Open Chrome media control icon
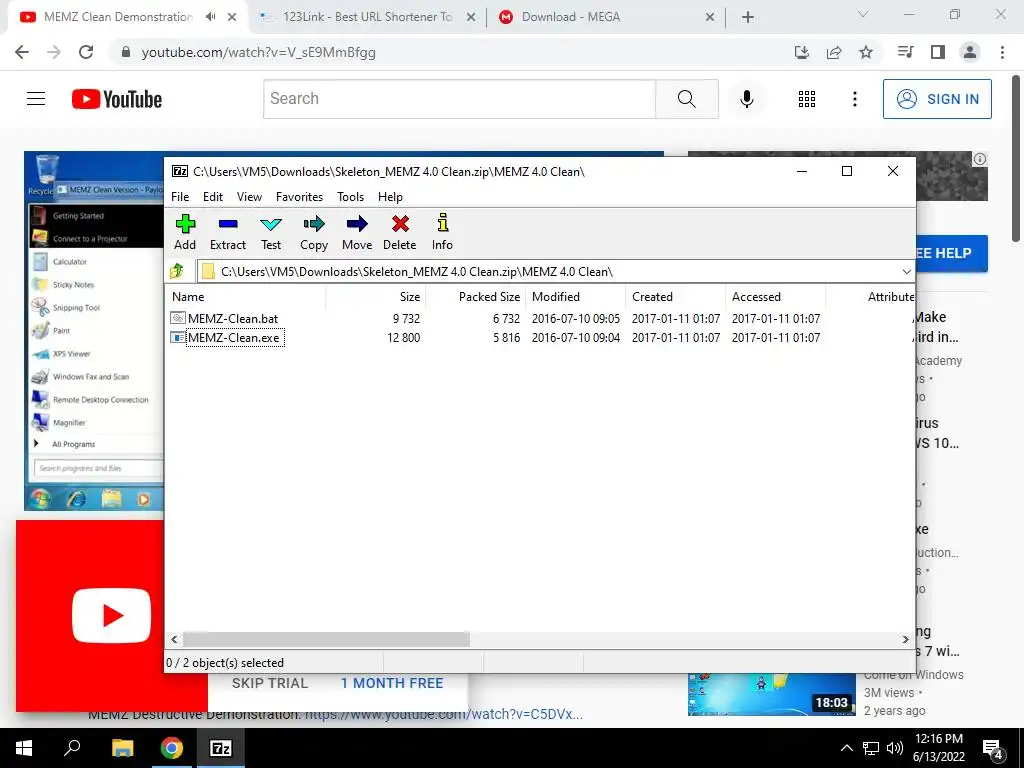The height and width of the screenshot is (768, 1024). (905, 52)
